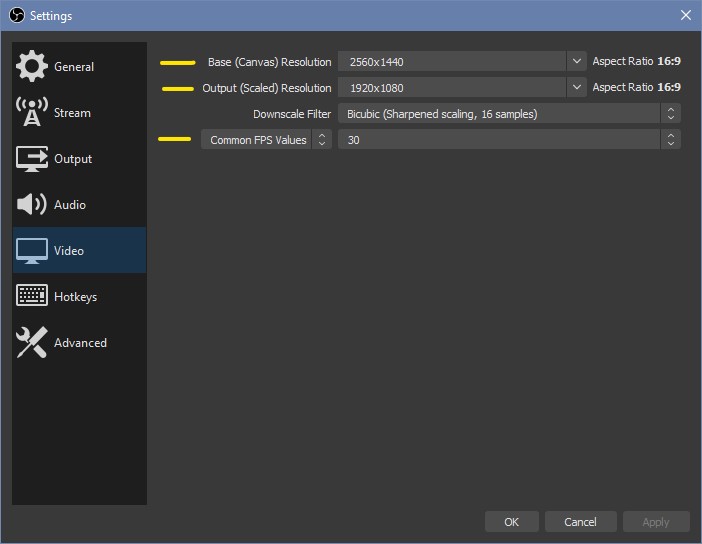The width and height of the screenshot is (702, 544).
Task: Go to Output settings
Action: click(x=79, y=158)
